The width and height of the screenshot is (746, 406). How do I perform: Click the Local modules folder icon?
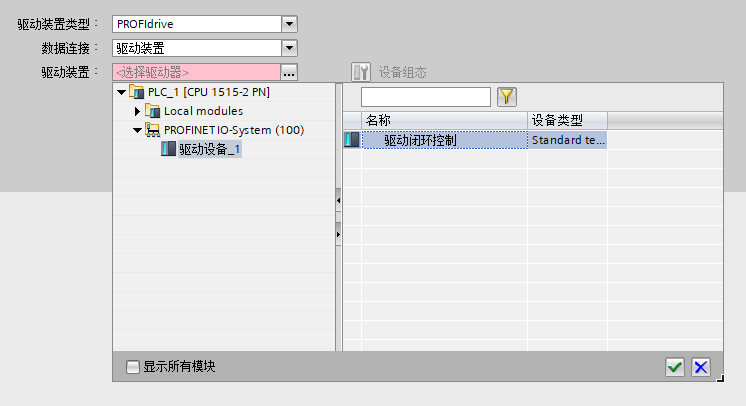153,111
